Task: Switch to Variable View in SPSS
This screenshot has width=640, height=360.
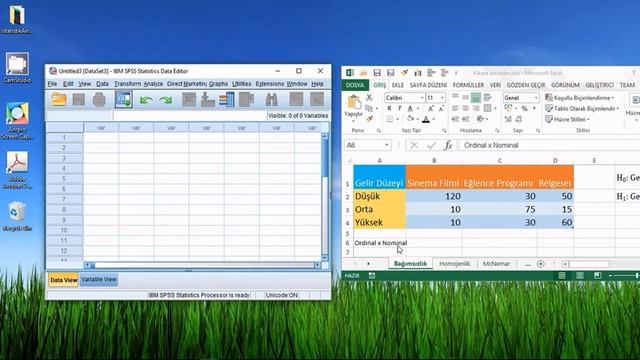Action: click(x=99, y=280)
